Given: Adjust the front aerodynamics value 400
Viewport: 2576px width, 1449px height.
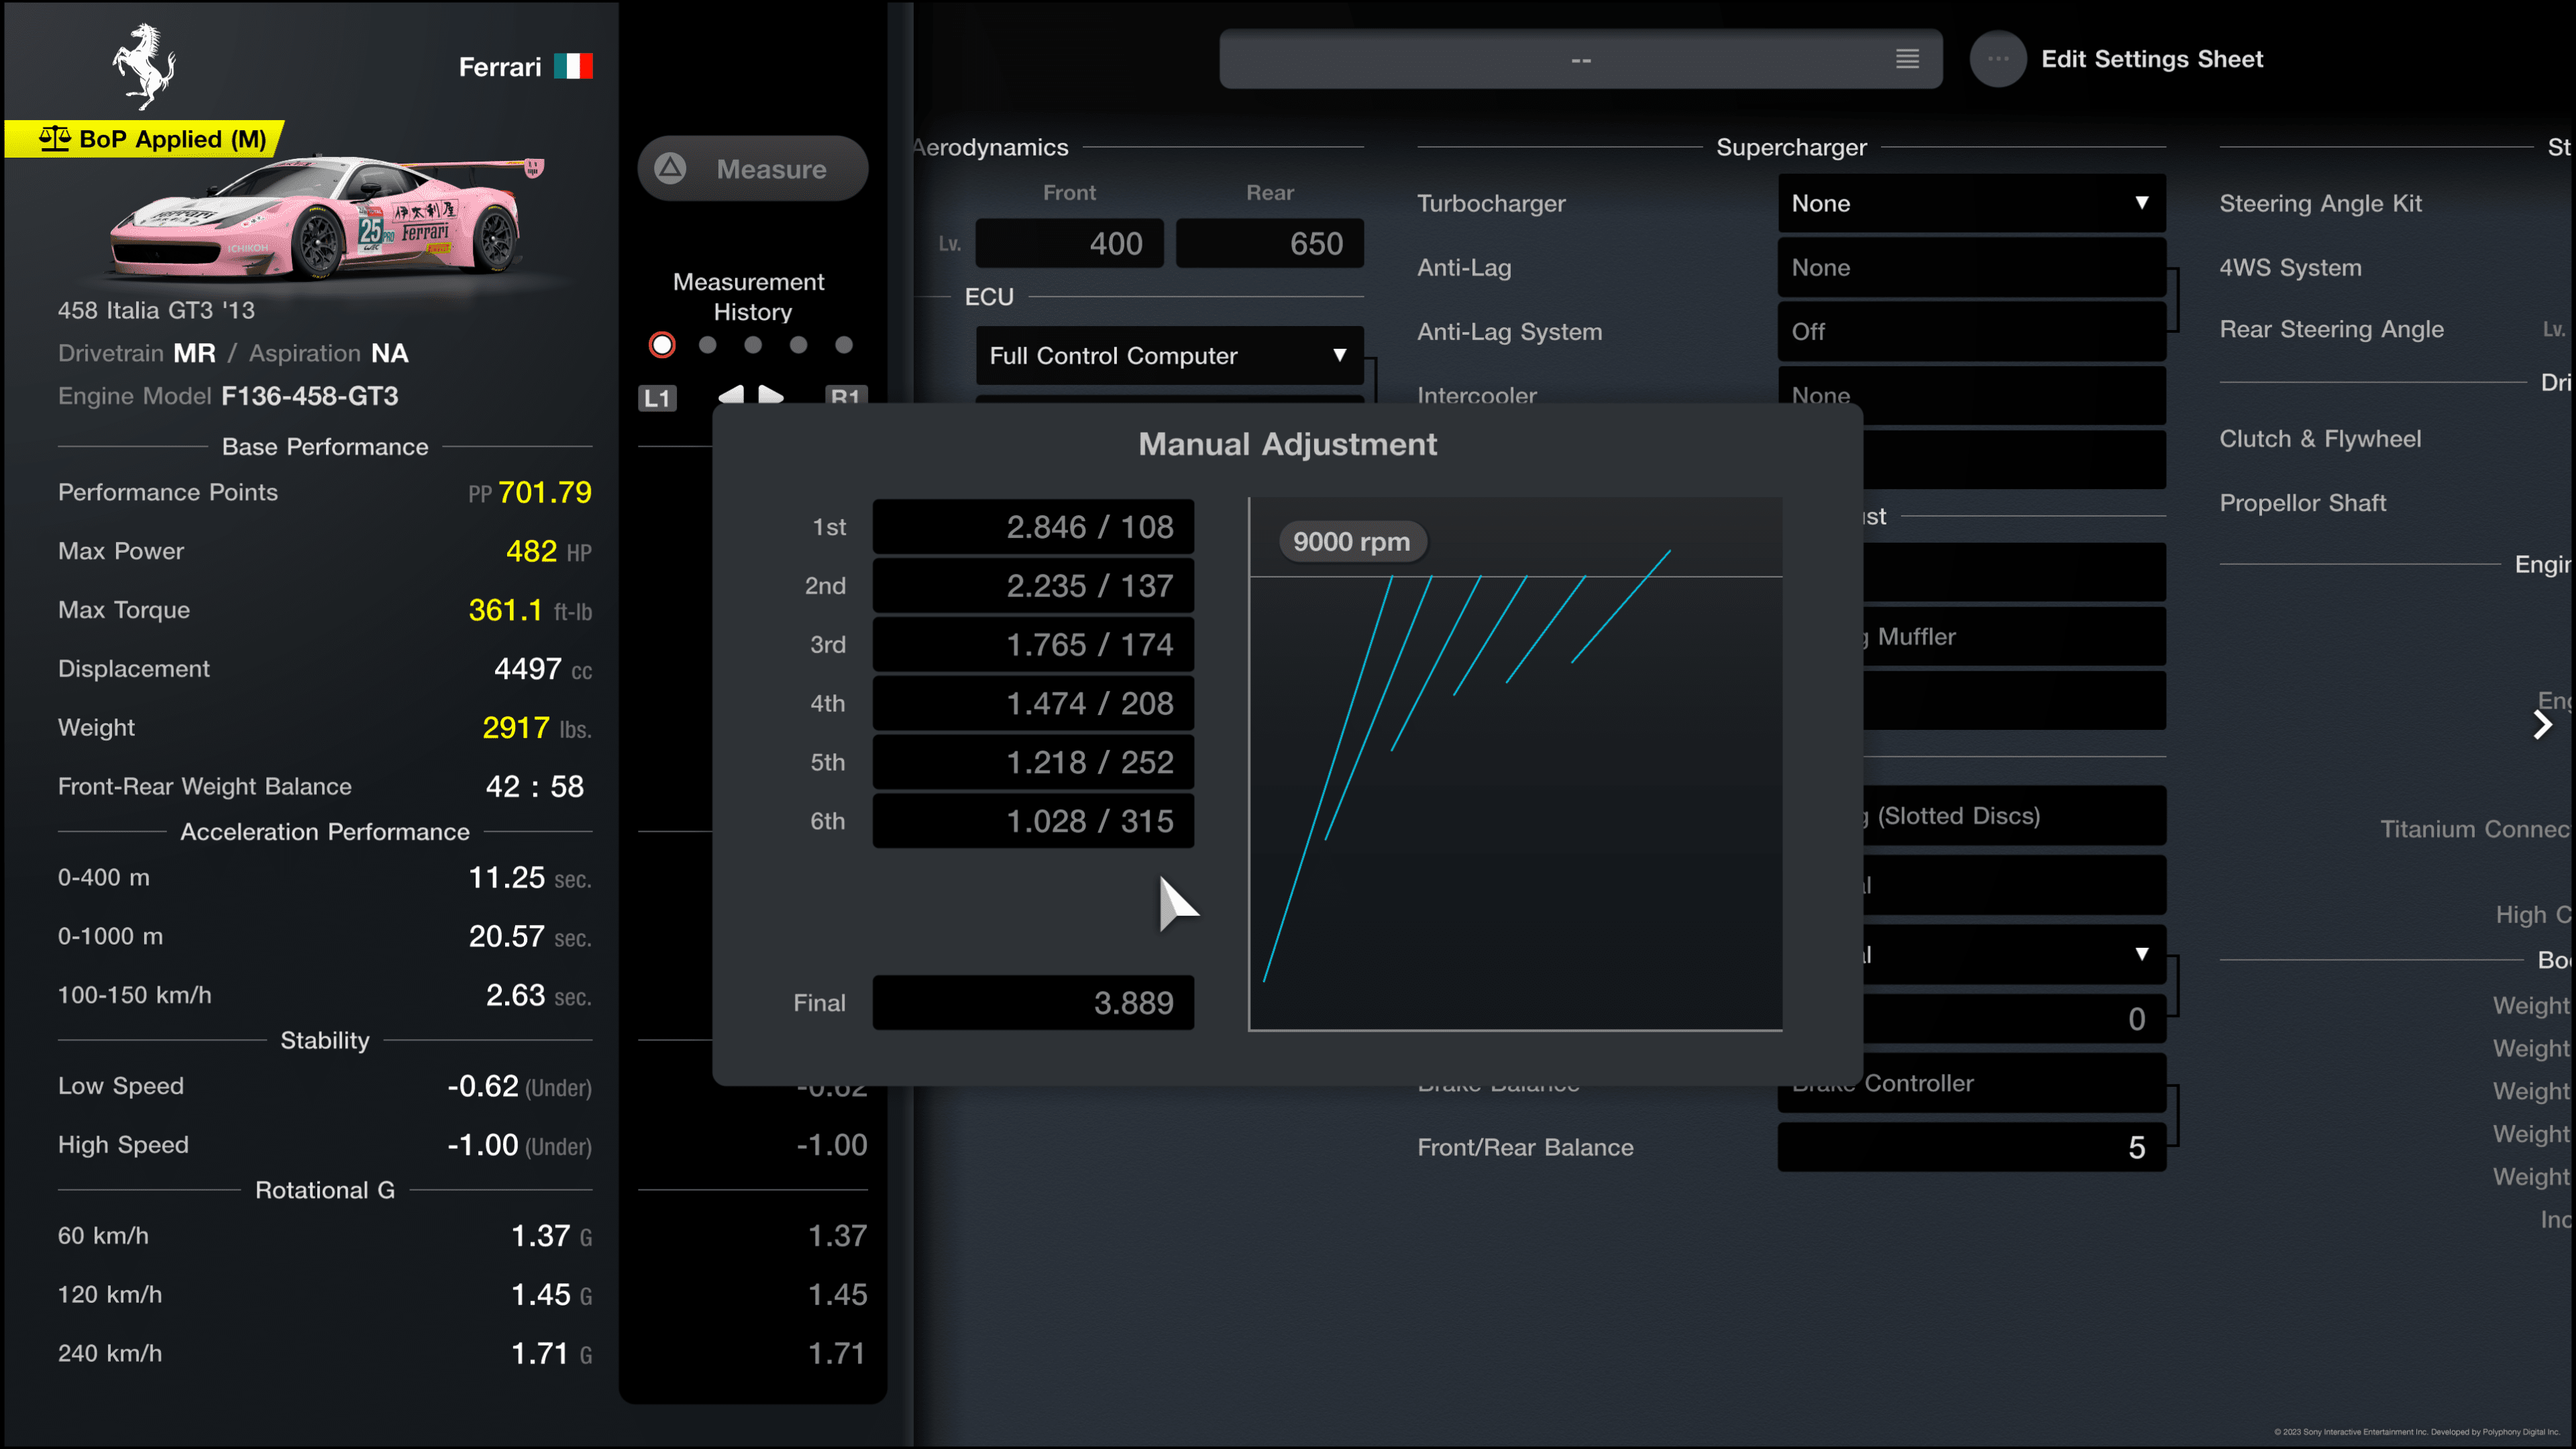Looking at the screenshot, I should 1069,243.
